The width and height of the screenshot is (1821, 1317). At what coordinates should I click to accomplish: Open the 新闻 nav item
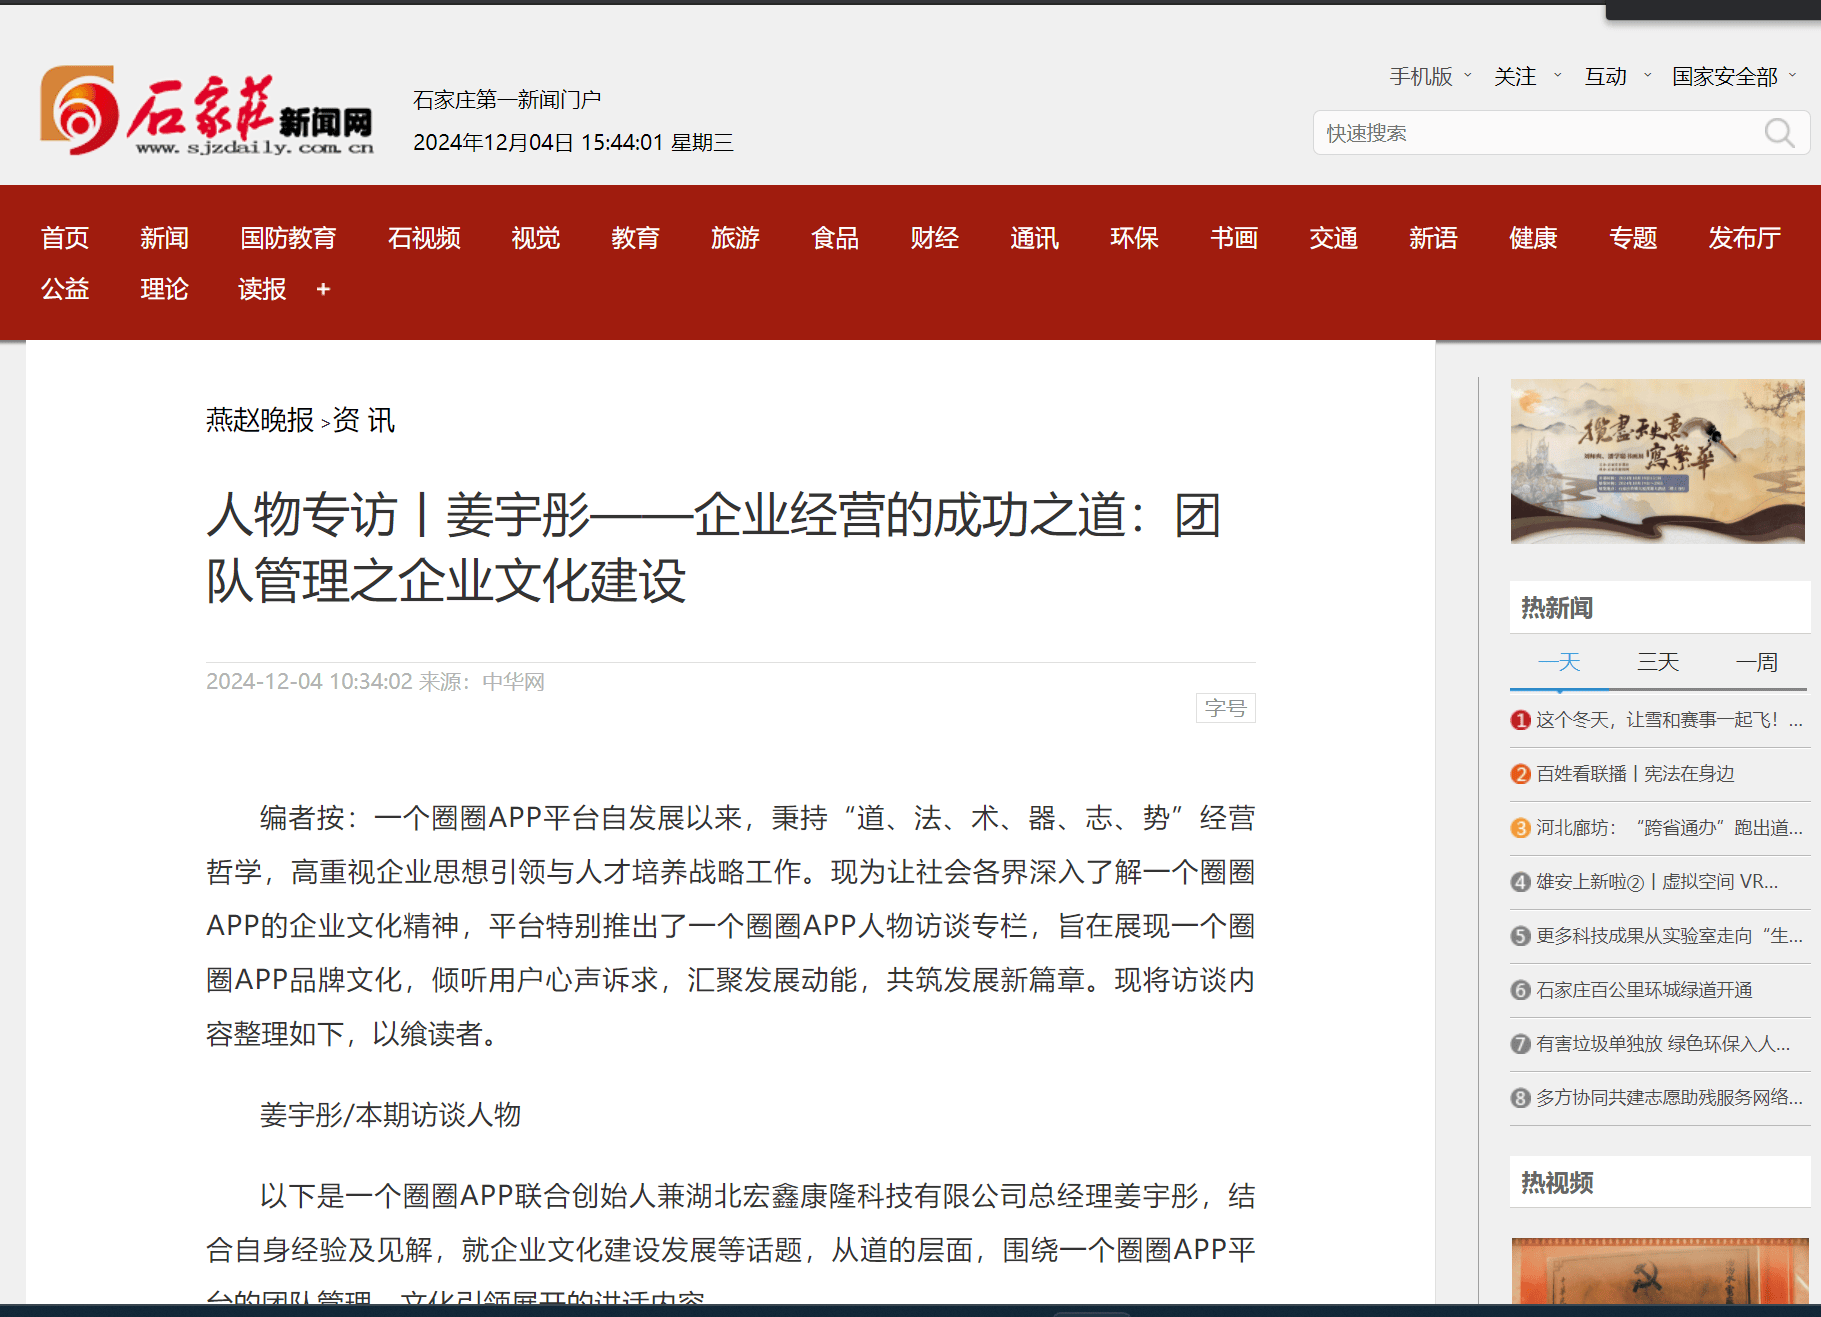click(164, 238)
